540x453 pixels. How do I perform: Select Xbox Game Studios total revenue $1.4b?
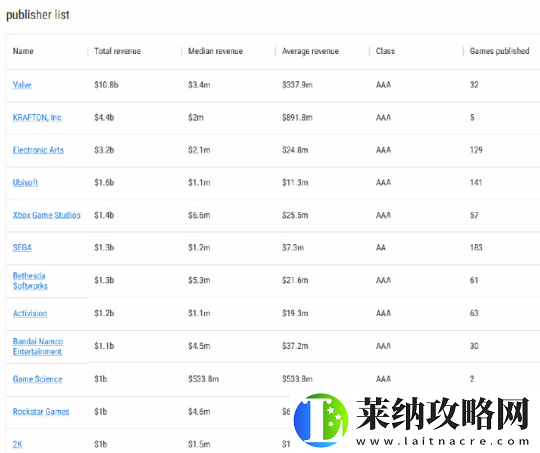coord(104,215)
